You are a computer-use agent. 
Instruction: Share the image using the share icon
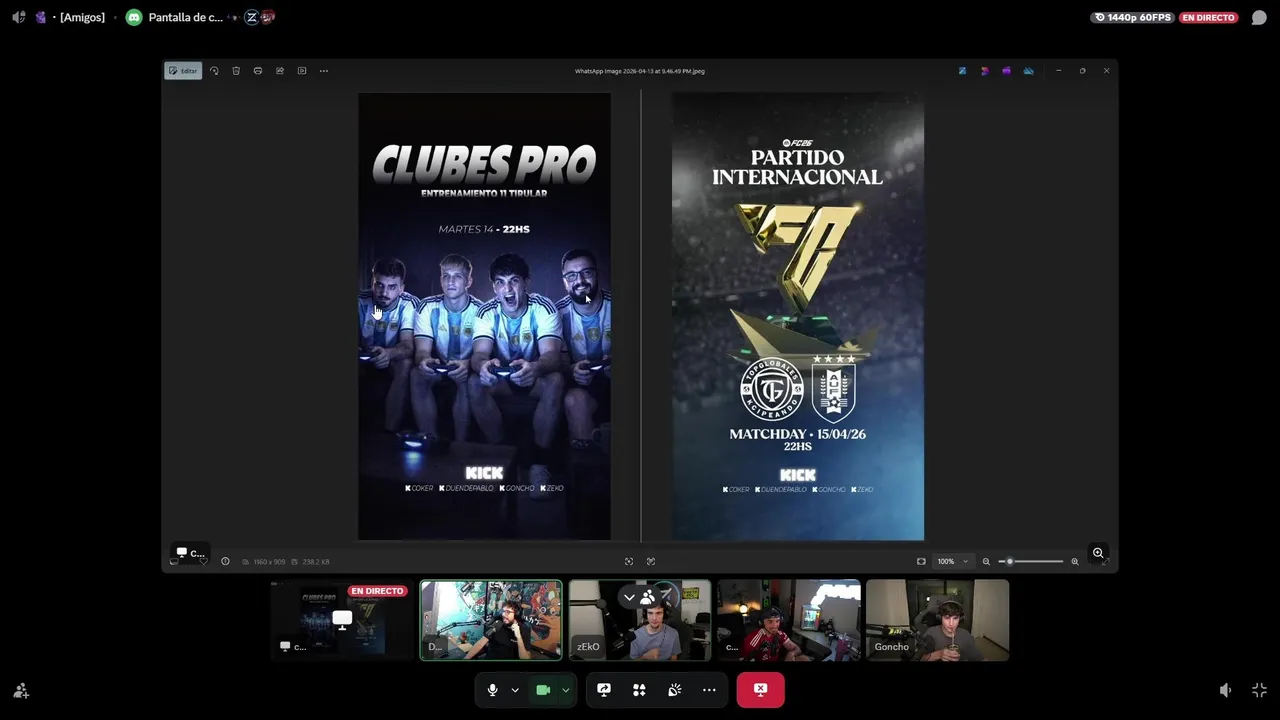[x=280, y=71]
